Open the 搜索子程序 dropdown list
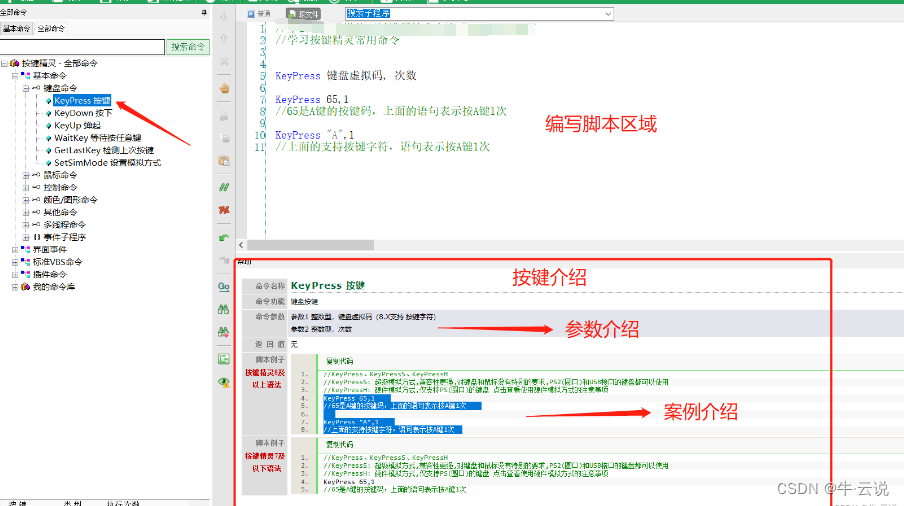The height and width of the screenshot is (506, 904). (x=608, y=14)
